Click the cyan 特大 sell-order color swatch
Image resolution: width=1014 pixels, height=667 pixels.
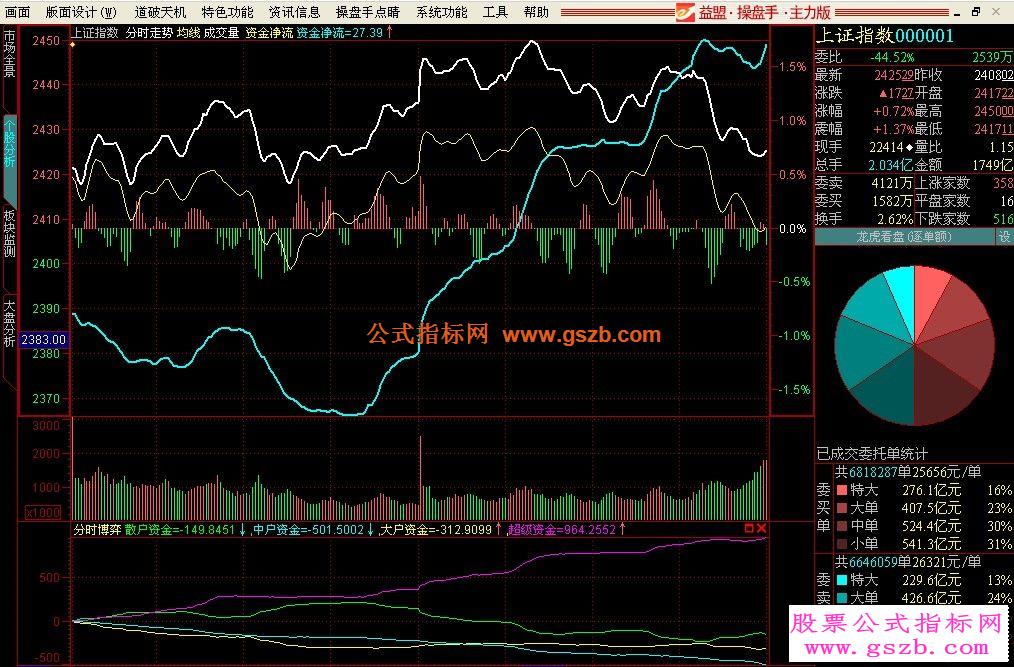click(841, 580)
